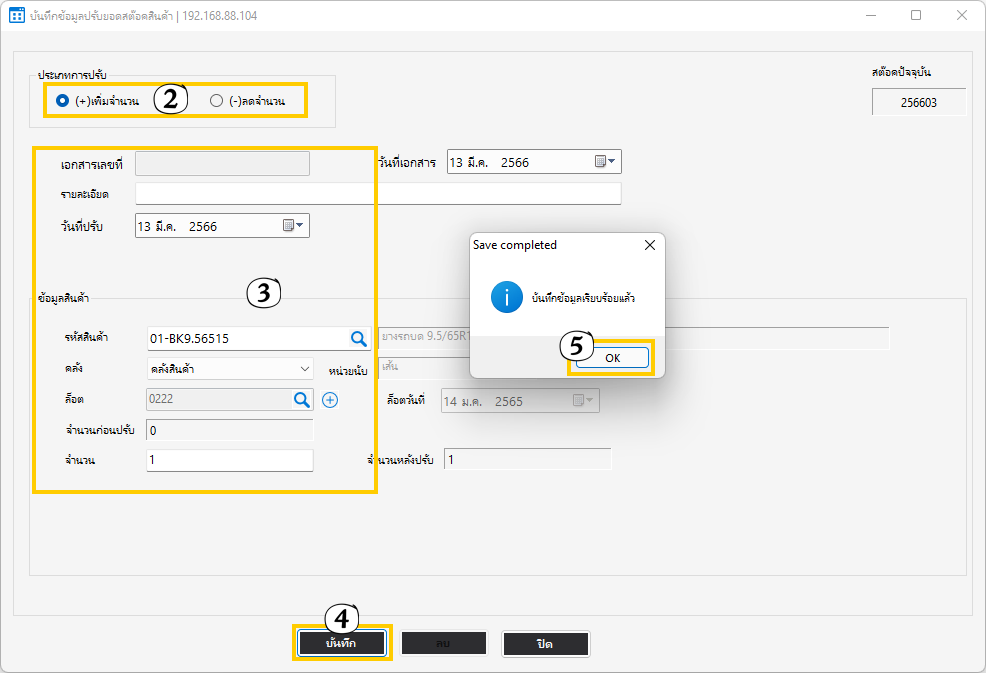Click the blue info icon in dialog
The height and width of the screenshot is (673, 986).
(x=506, y=297)
